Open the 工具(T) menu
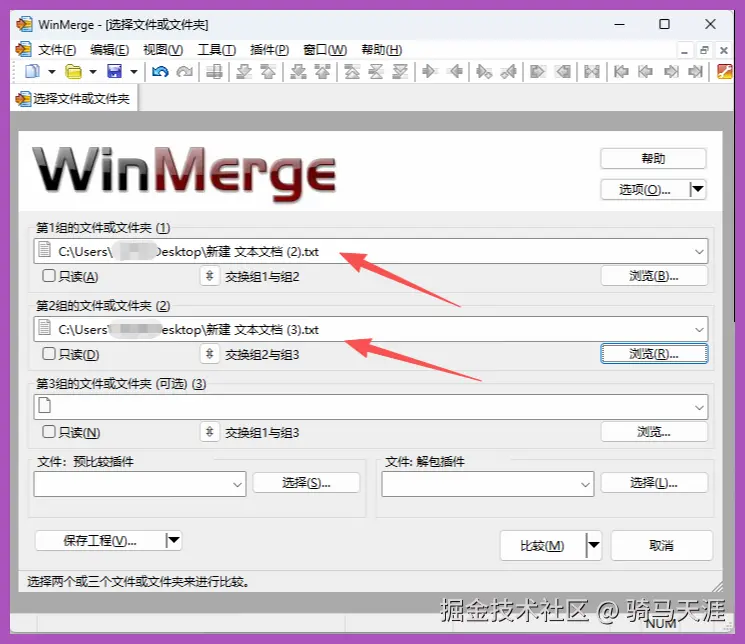745x644 pixels. click(x=217, y=50)
